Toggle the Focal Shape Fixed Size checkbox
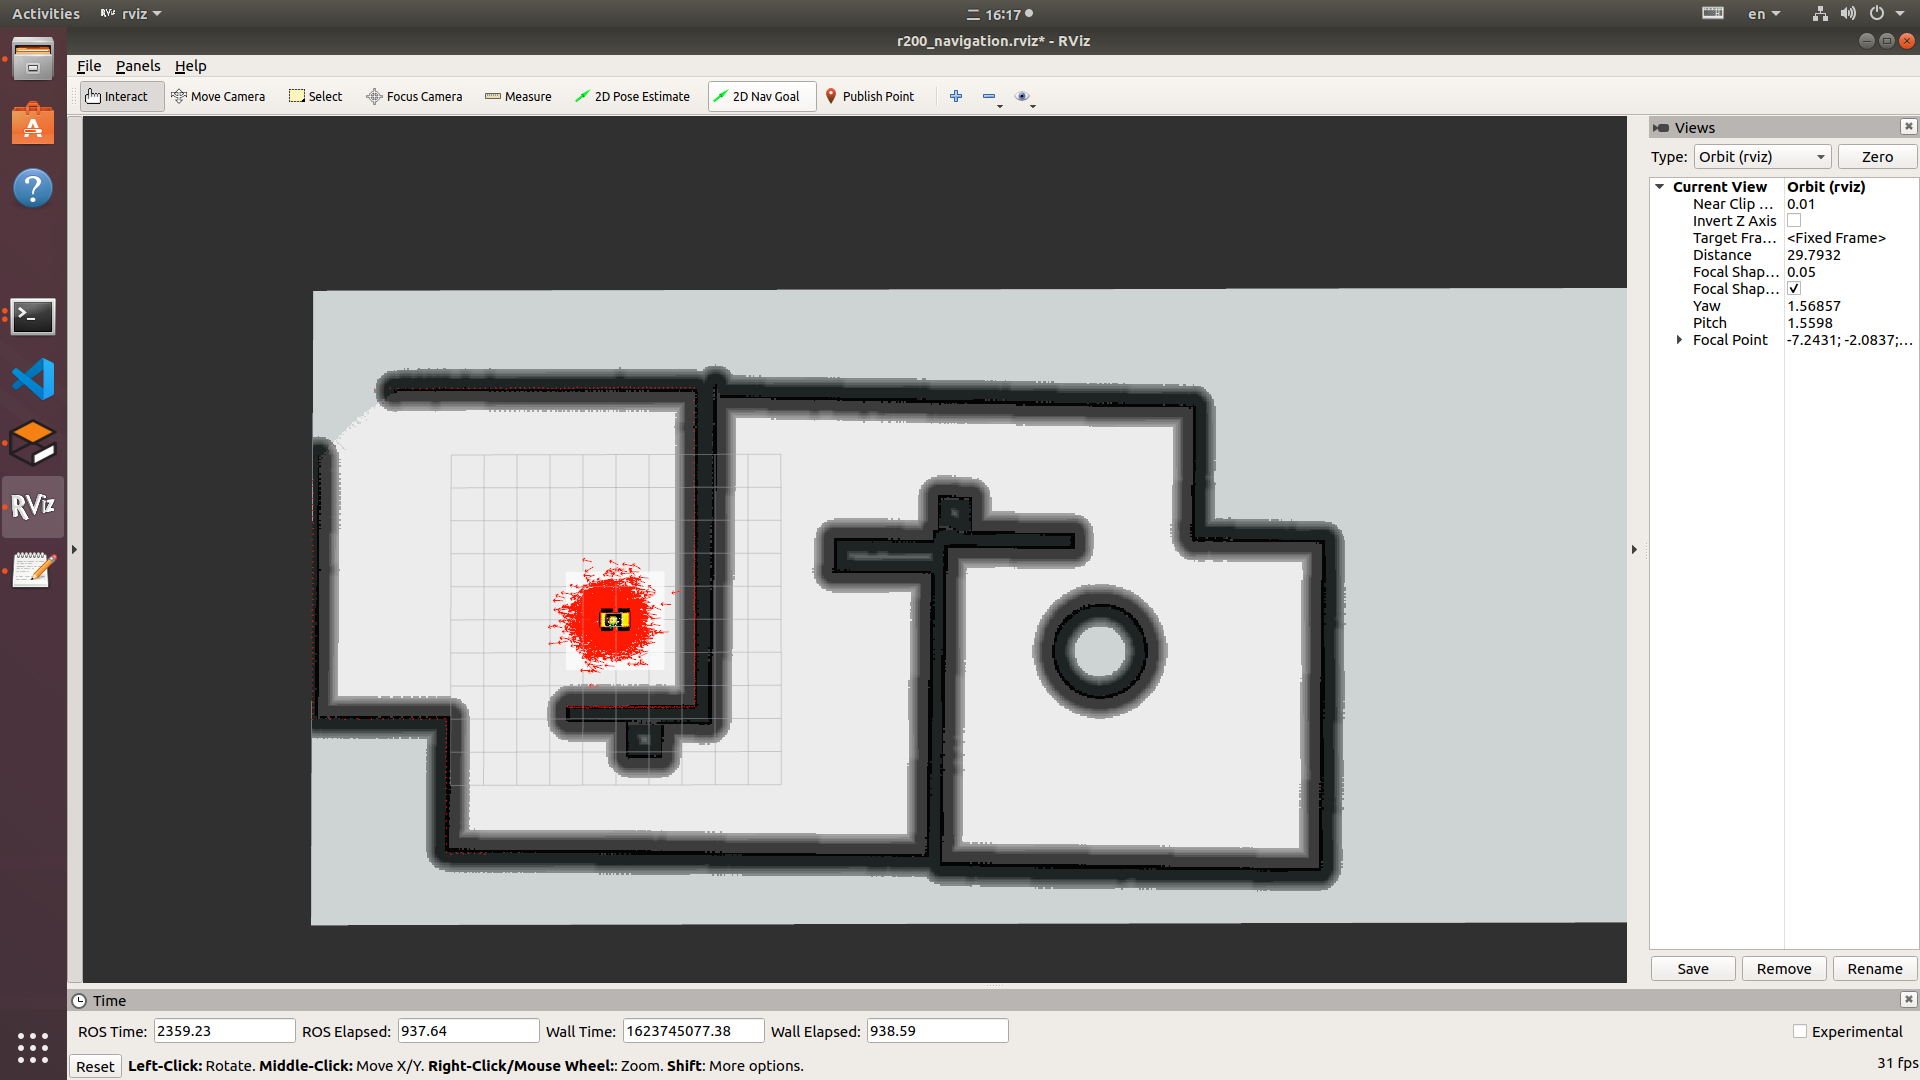 [1794, 288]
